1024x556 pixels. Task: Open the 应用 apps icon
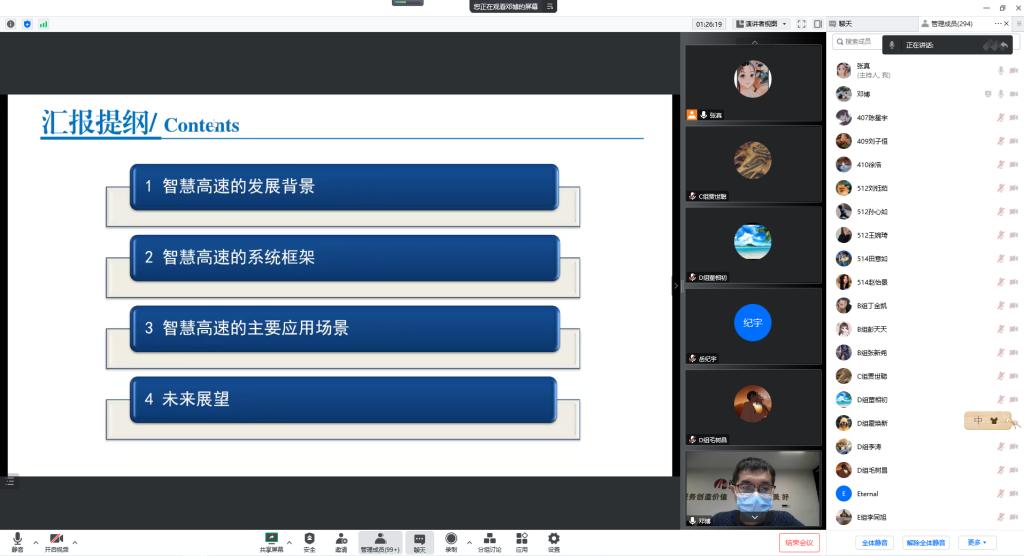[521, 539]
